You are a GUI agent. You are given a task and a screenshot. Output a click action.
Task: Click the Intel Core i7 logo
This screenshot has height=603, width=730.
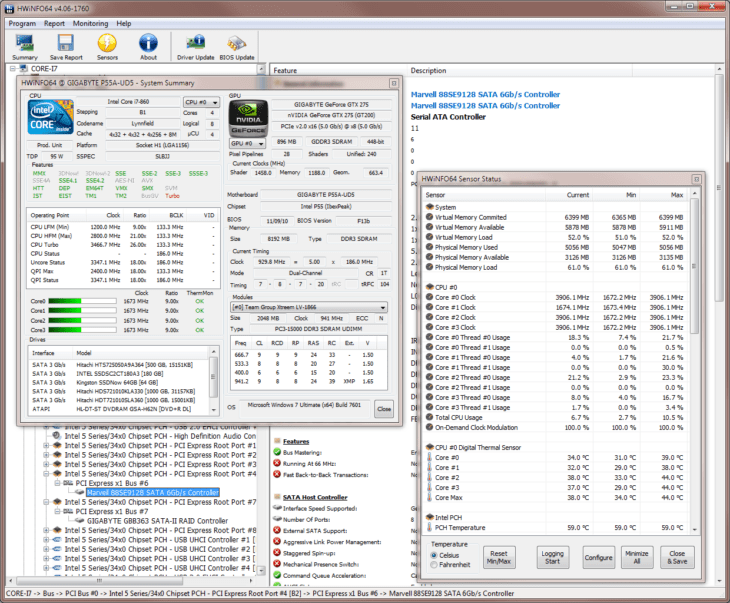(51, 117)
